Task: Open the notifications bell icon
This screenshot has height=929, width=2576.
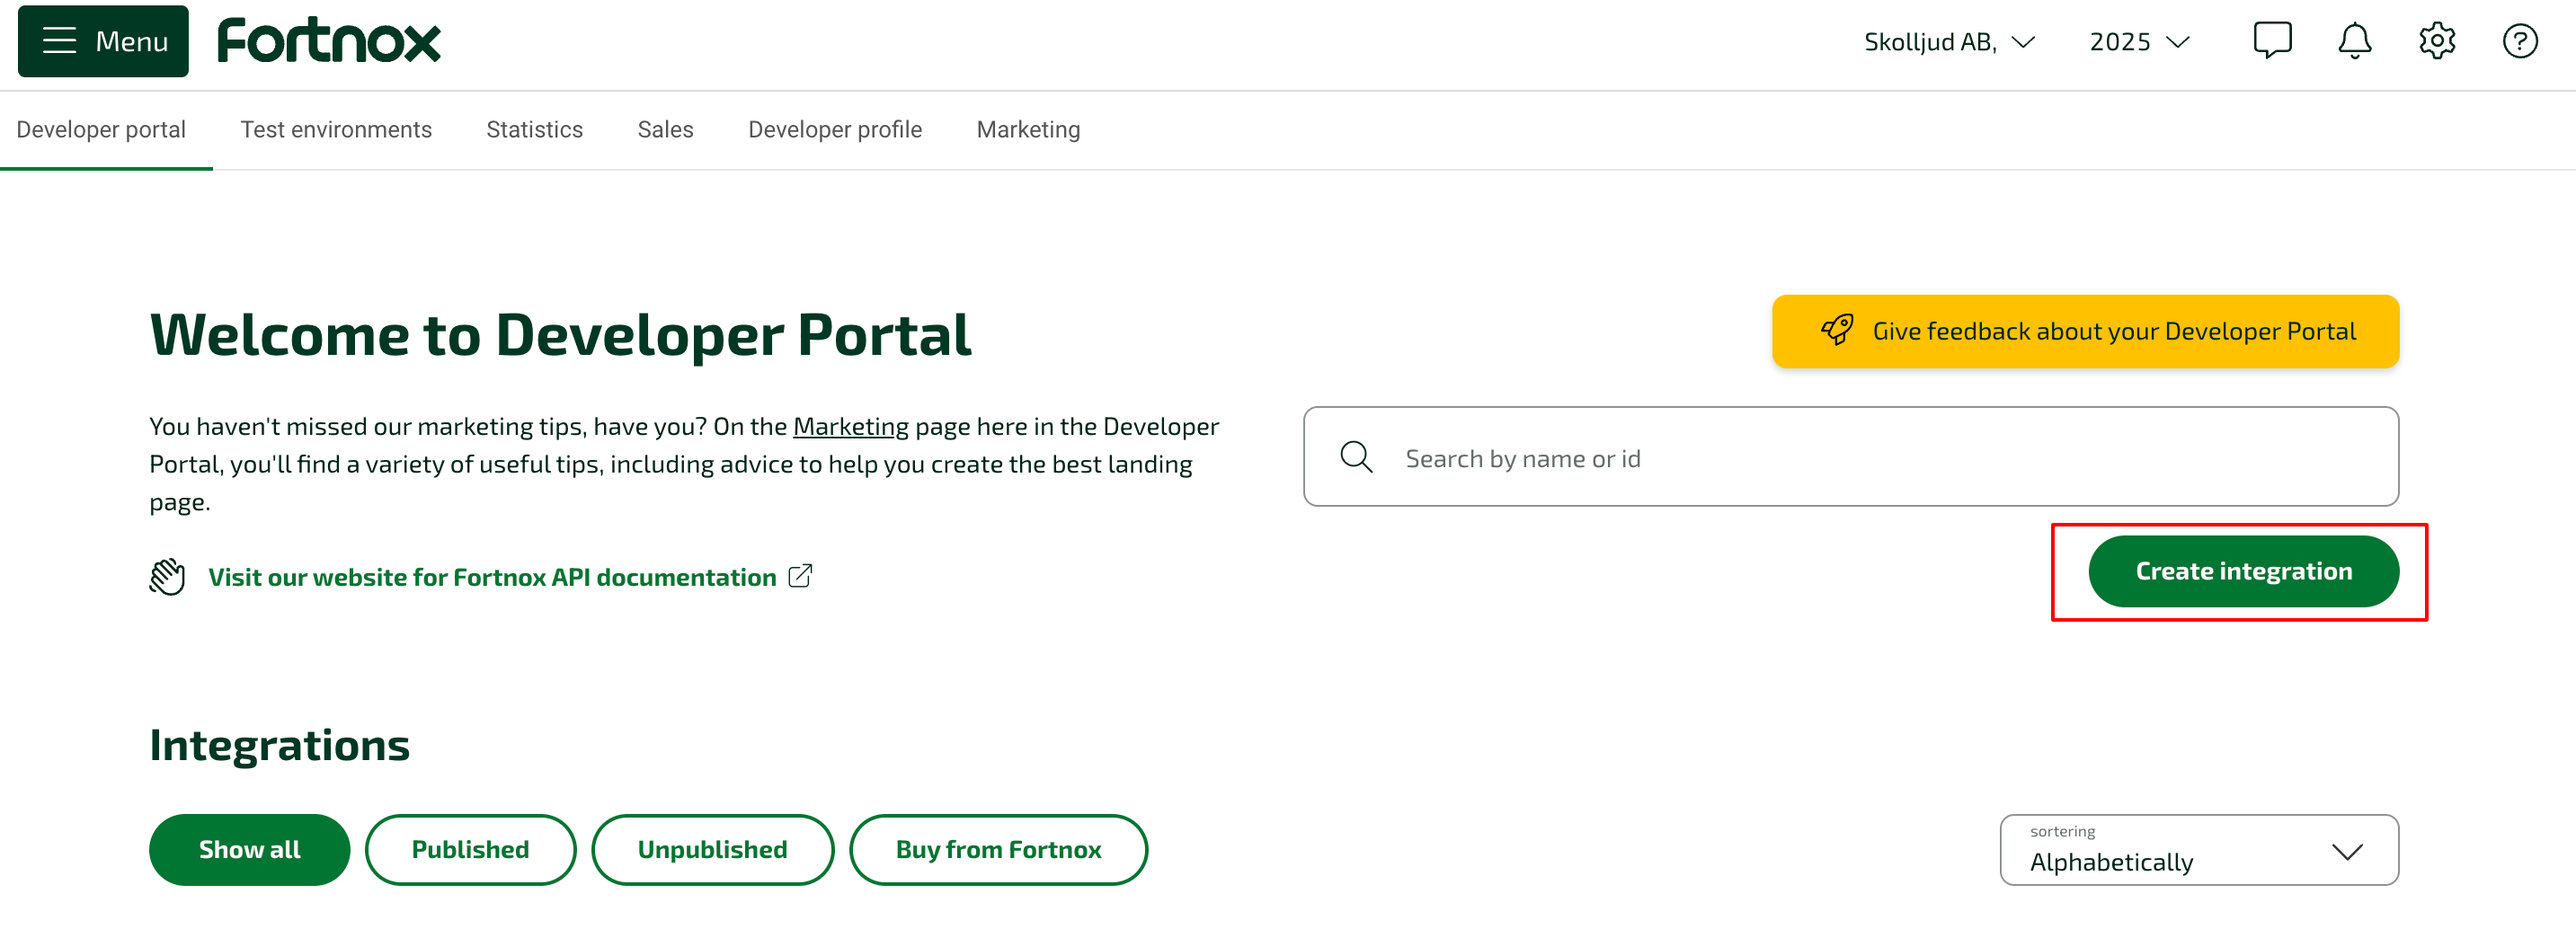Action: pyautogui.click(x=2354, y=41)
